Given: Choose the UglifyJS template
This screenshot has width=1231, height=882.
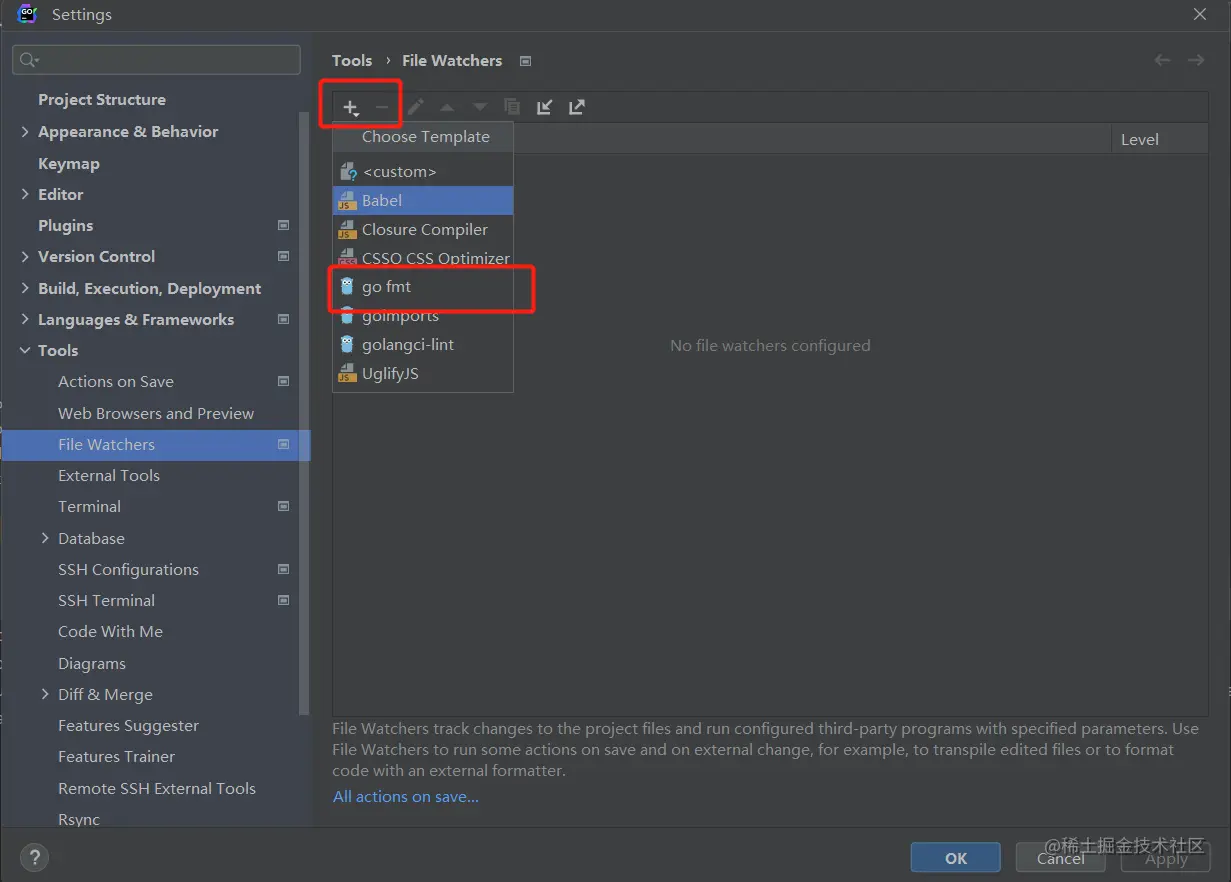Looking at the screenshot, I should 423,373.
